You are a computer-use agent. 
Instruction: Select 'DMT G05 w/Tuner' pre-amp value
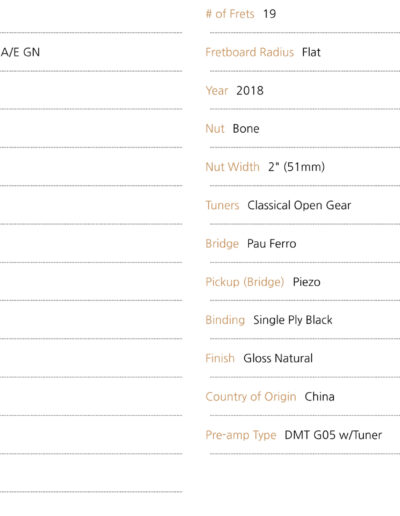pos(333,435)
